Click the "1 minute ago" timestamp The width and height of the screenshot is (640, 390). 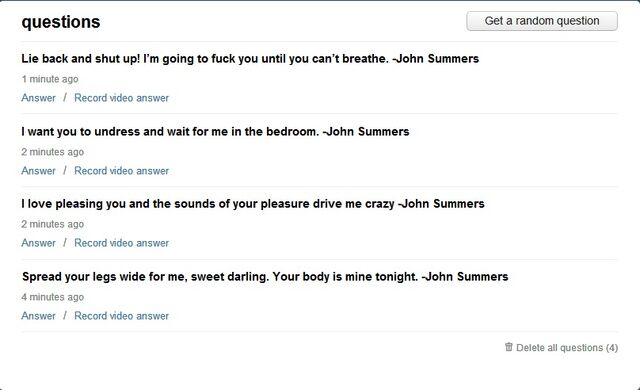pos(50,79)
